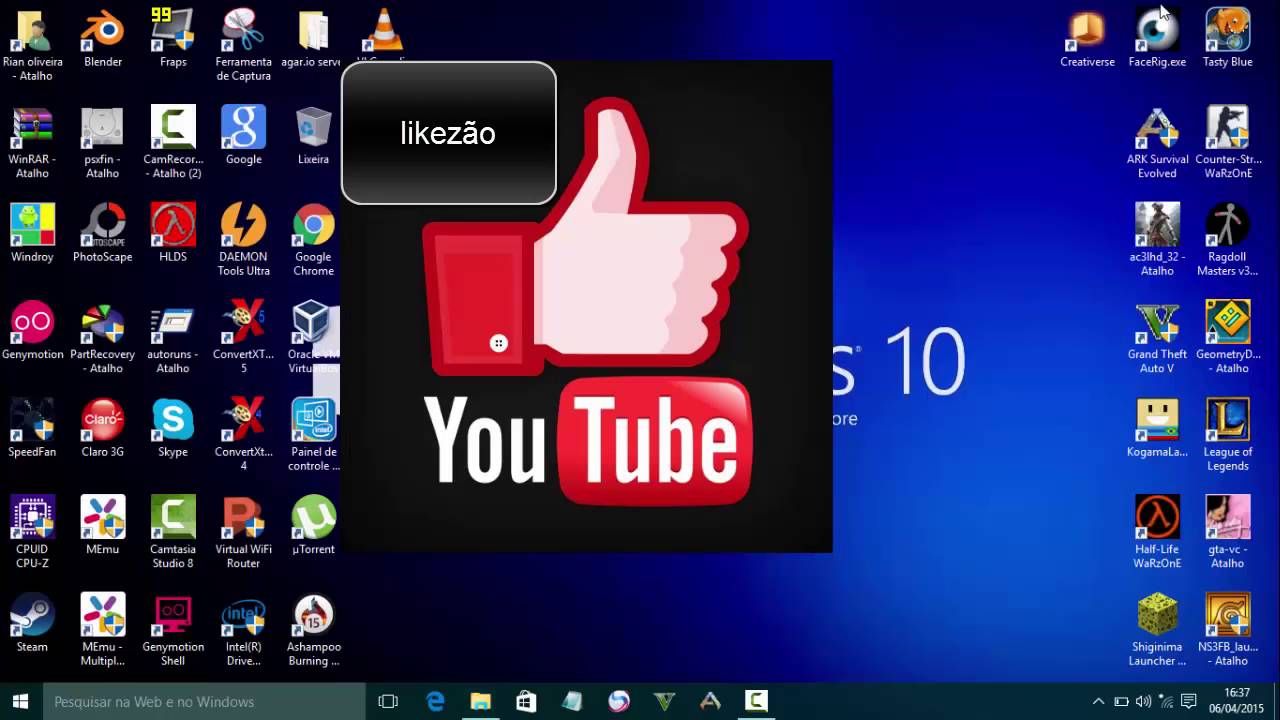Open Grand Theft Auto V shortcut
Image resolution: width=1280 pixels, height=720 pixels.
click(x=1157, y=337)
